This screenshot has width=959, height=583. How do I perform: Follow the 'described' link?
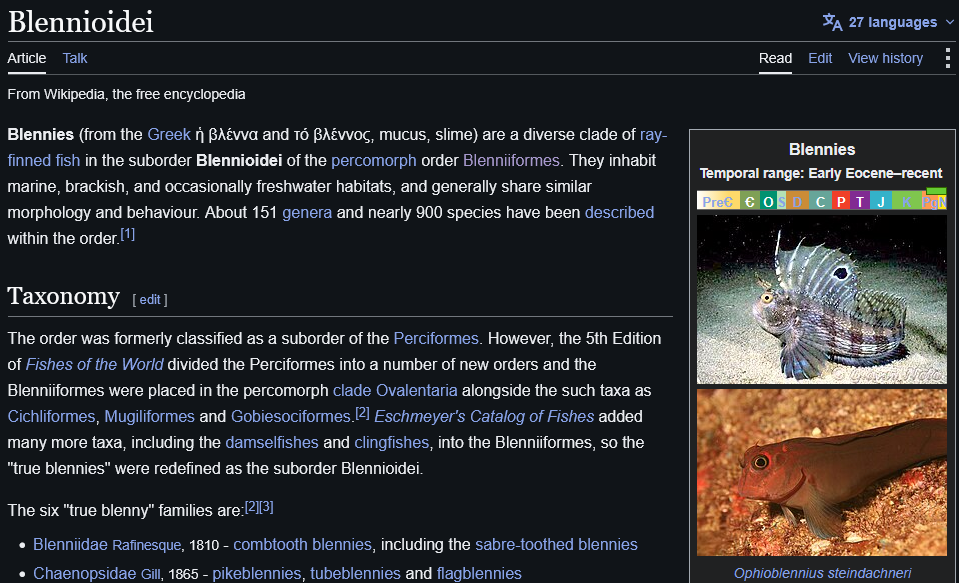point(620,213)
